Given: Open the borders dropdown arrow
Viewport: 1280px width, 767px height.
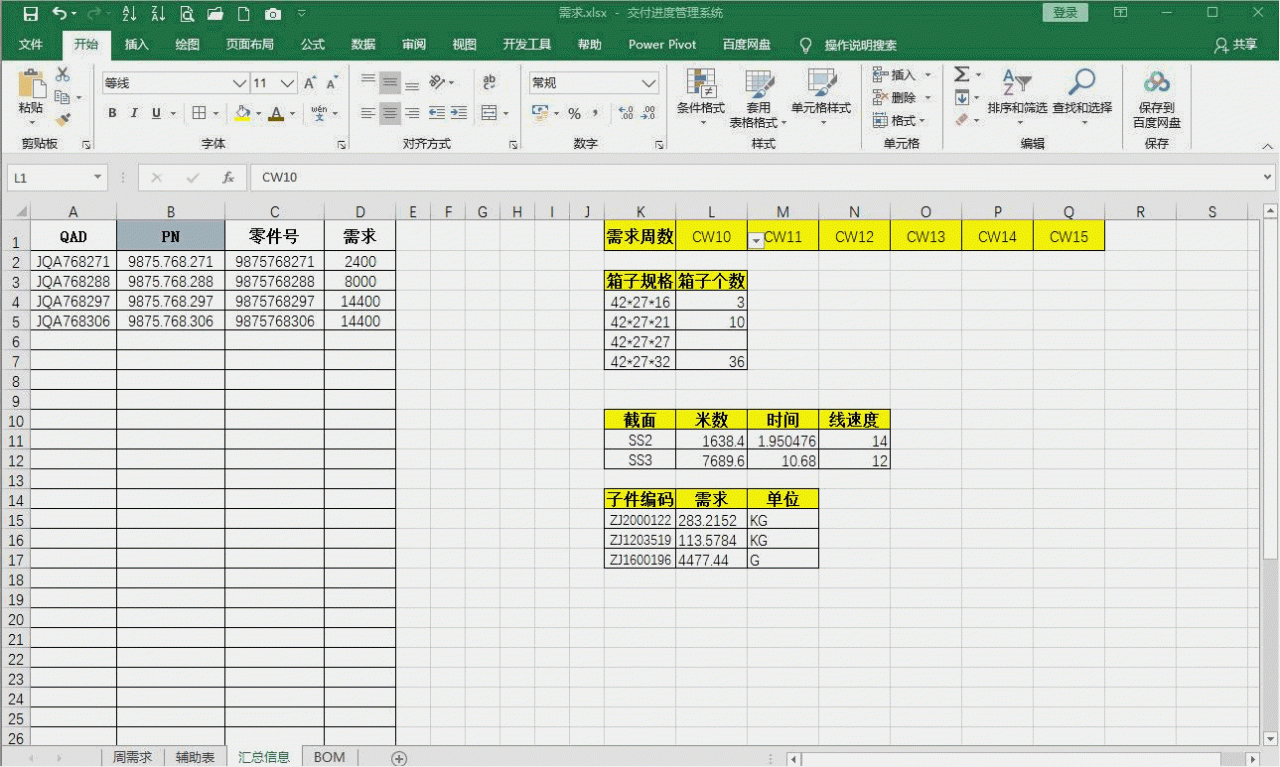Looking at the screenshot, I should point(216,113).
